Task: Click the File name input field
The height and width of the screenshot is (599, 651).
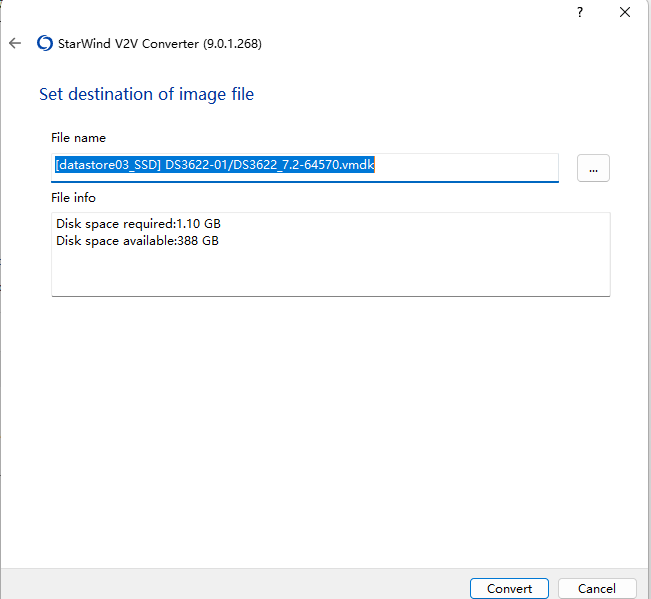Action: pos(305,168)
